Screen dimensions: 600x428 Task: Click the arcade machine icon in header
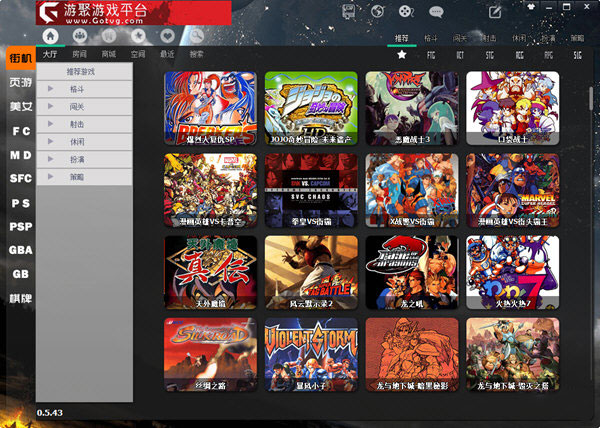point(348,11)
